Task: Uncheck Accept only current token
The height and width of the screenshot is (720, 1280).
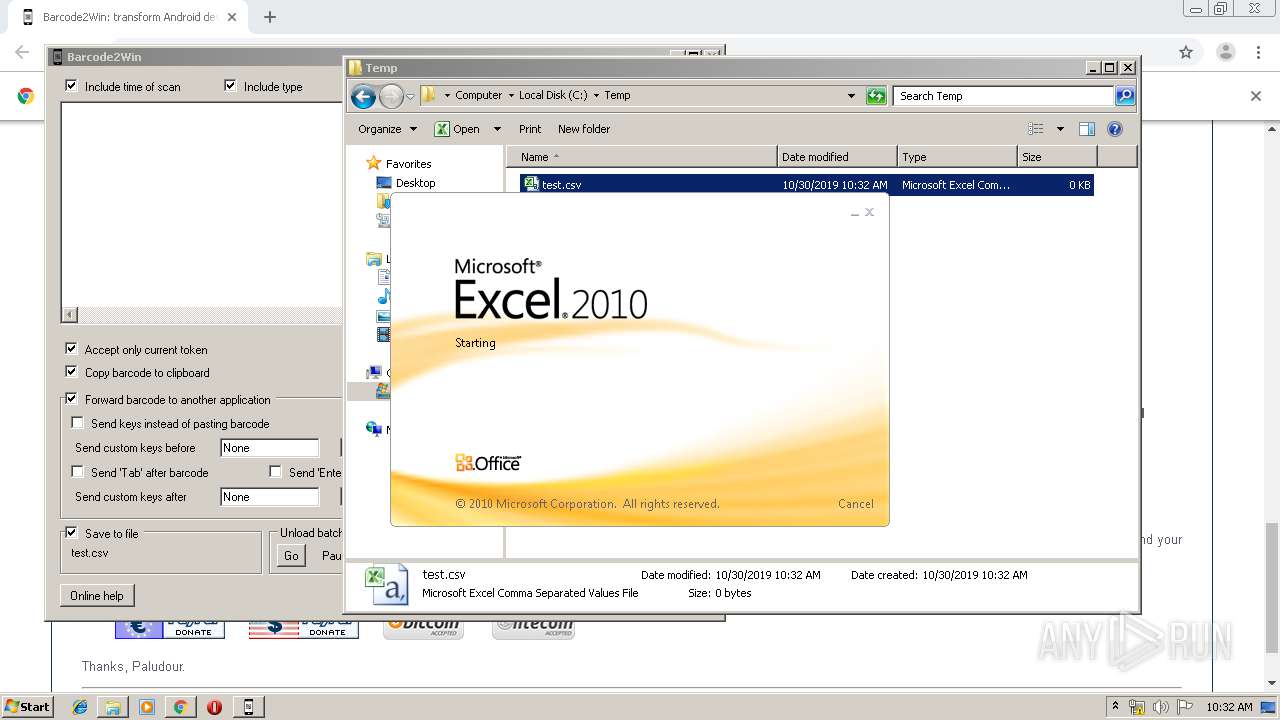Action: (x=71, y=349)
